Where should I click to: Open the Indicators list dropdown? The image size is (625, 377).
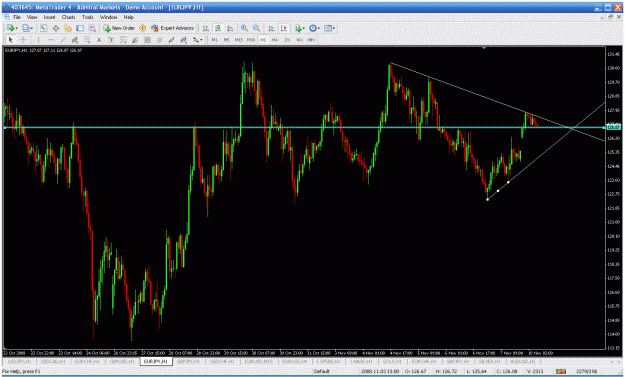point(300,28)
